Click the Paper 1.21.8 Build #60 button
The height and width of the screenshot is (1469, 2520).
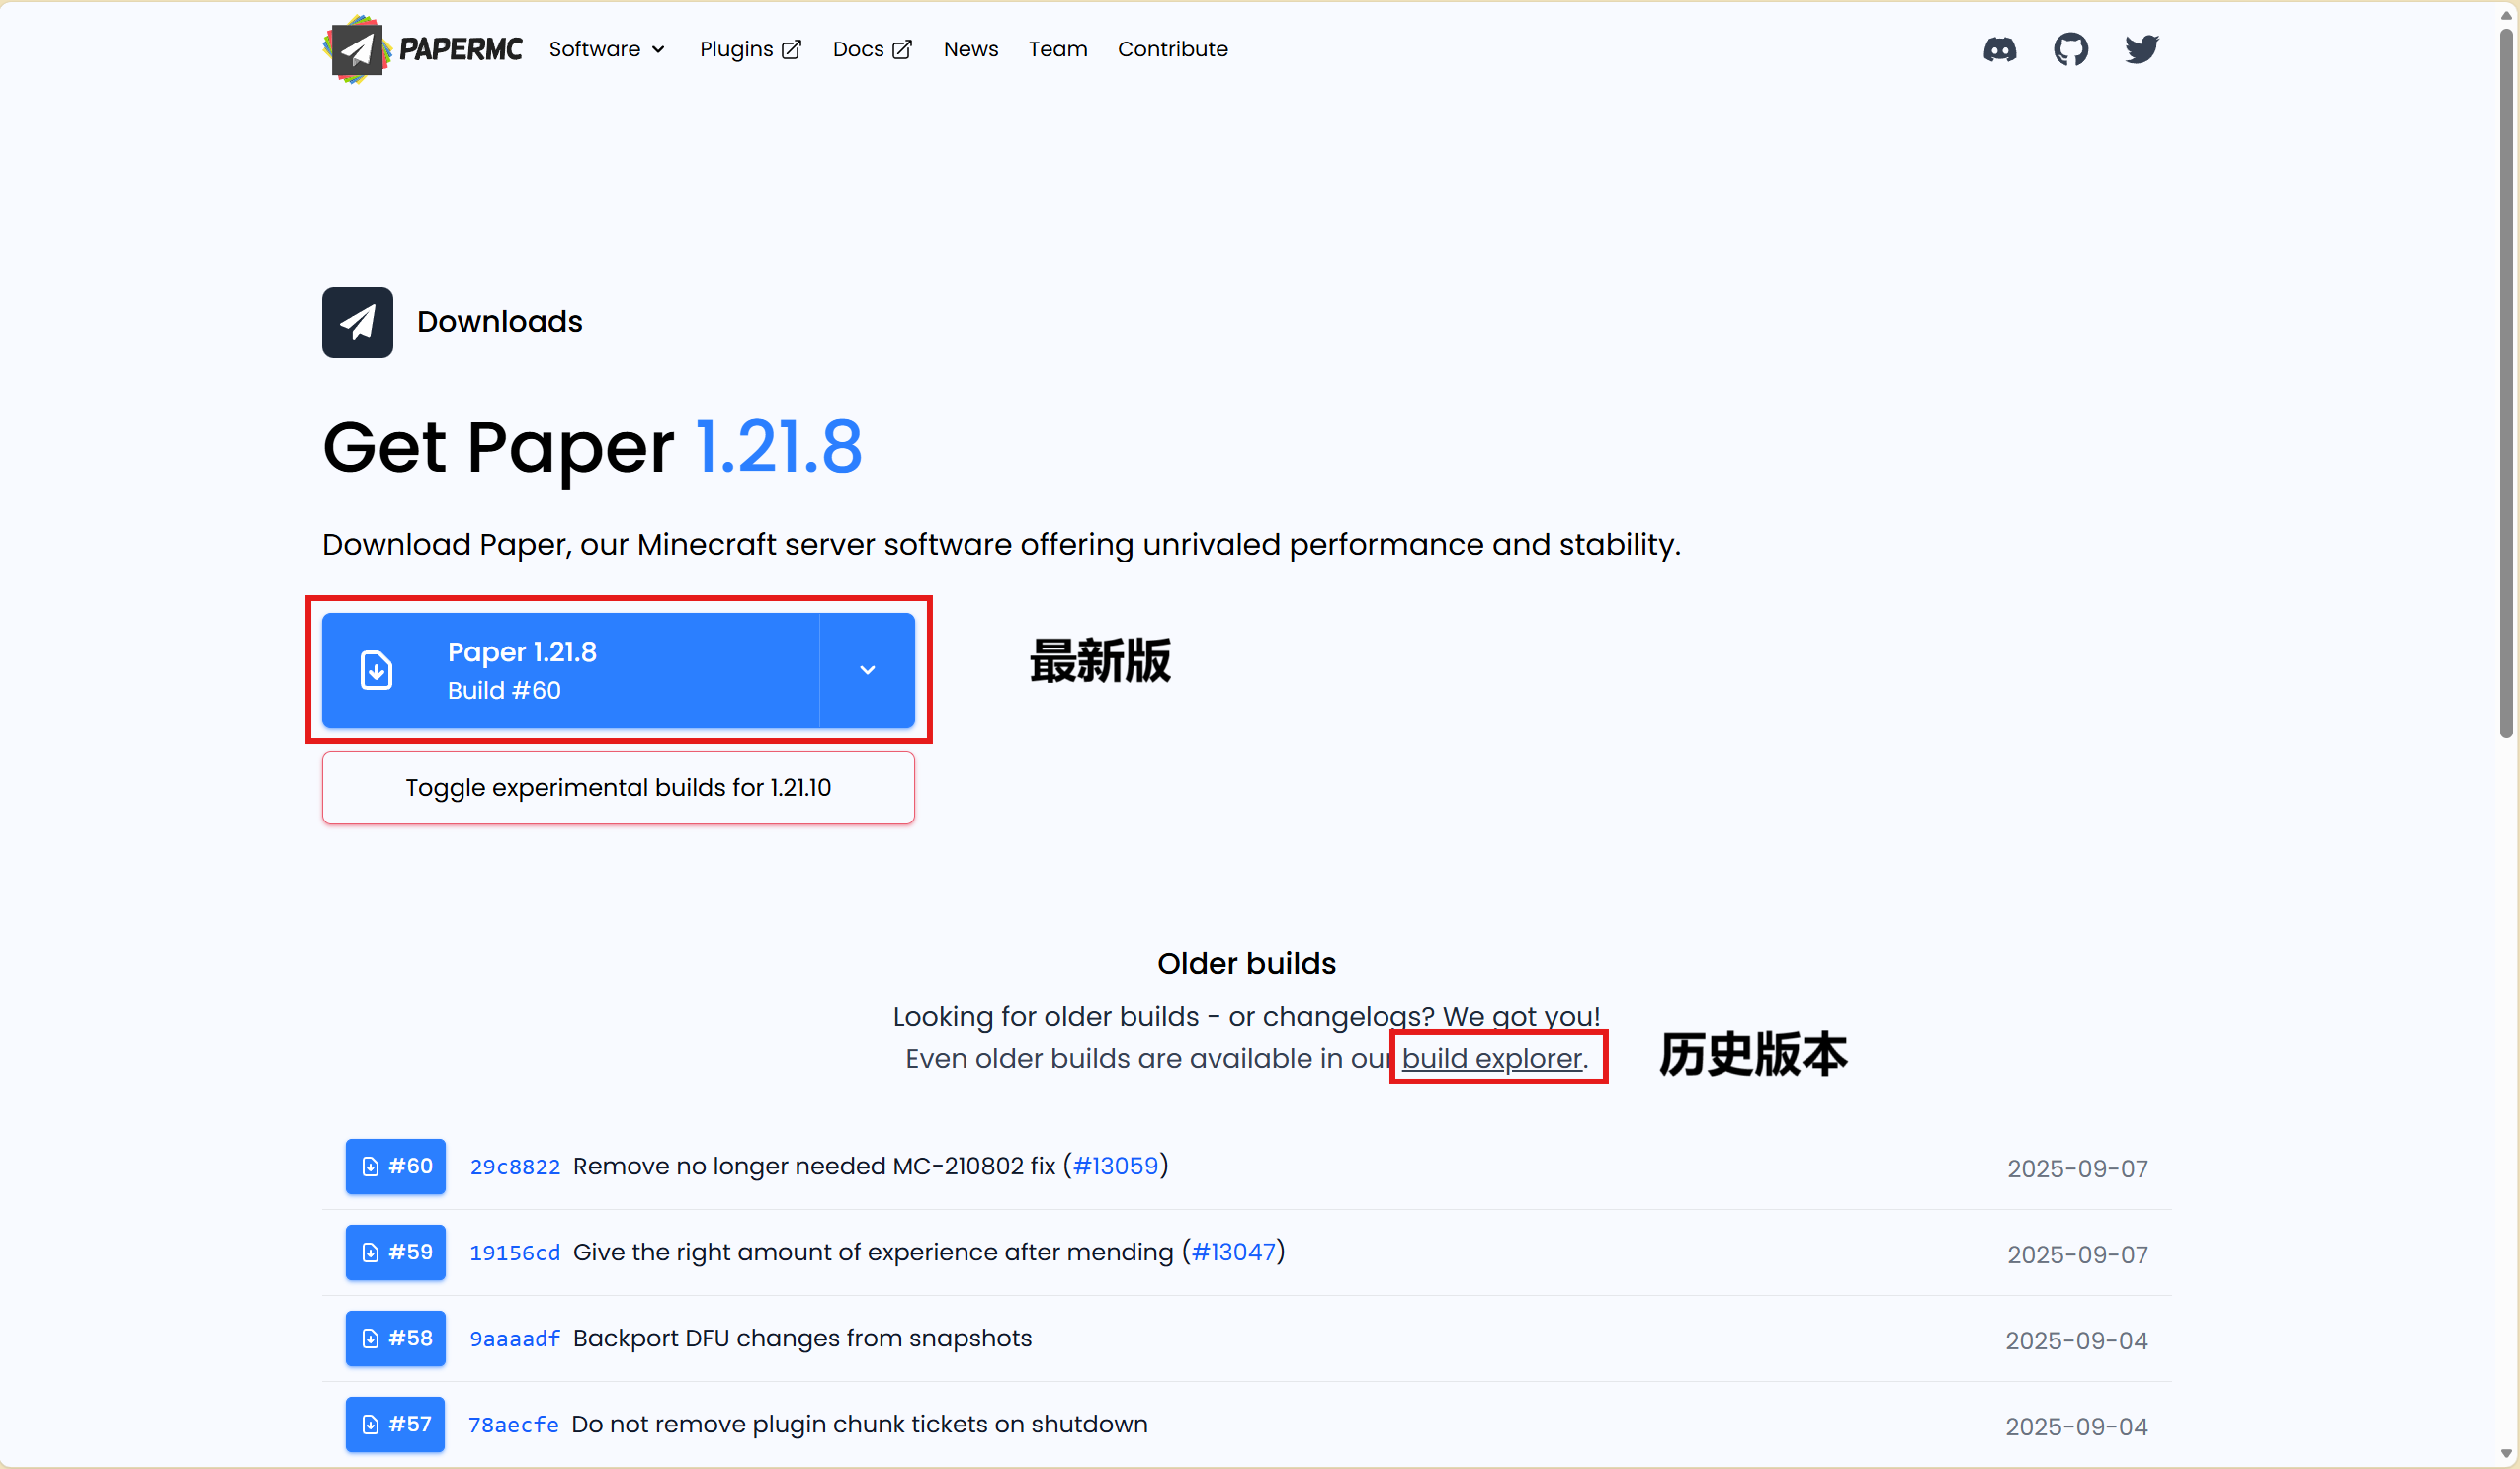(x=570, y=670)
